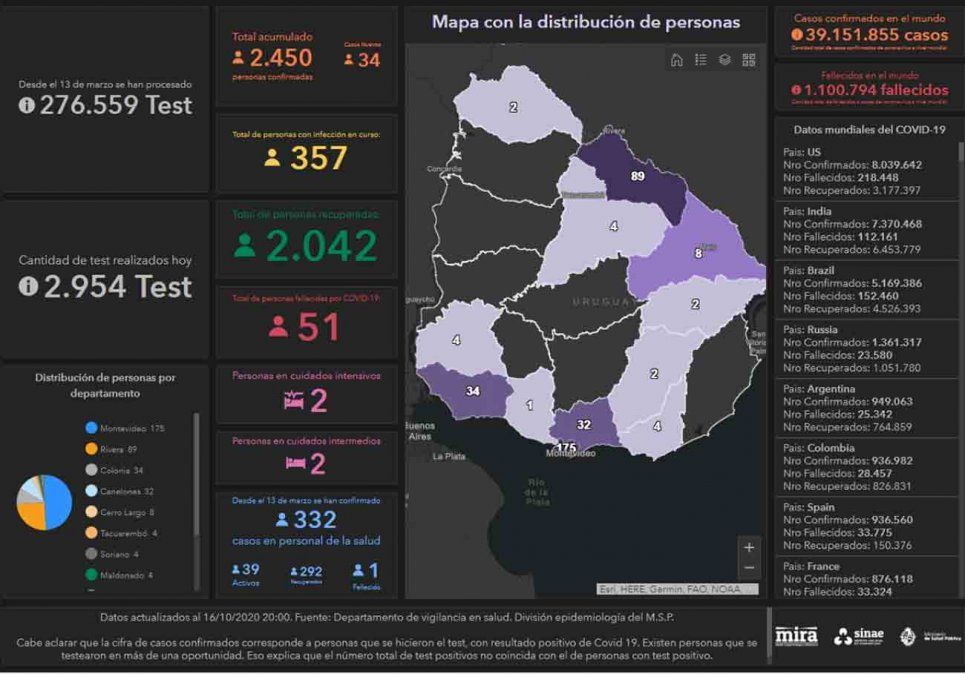Toggle Rivera 89 legend entry
The image size is (965, 674).
coord(118,449)
